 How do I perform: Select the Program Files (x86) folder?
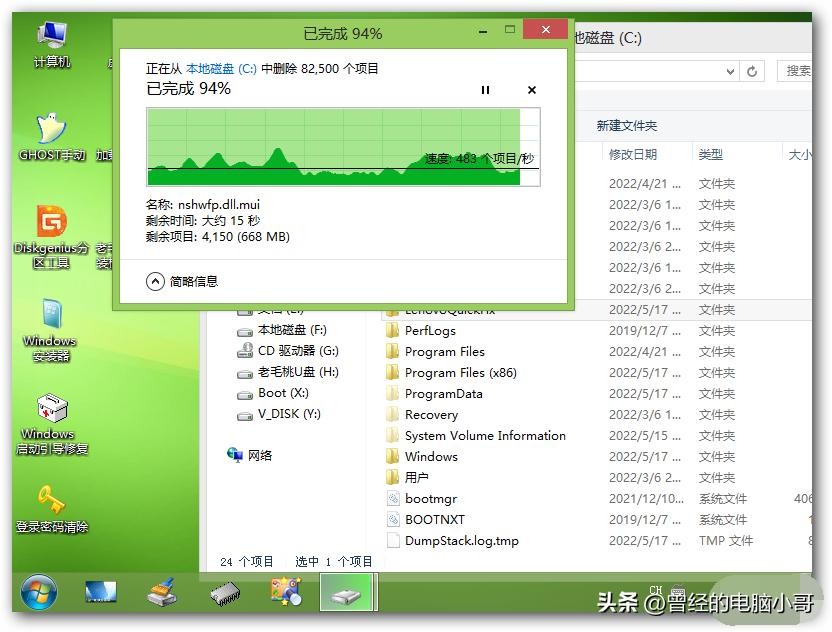(x=460, y=373)
